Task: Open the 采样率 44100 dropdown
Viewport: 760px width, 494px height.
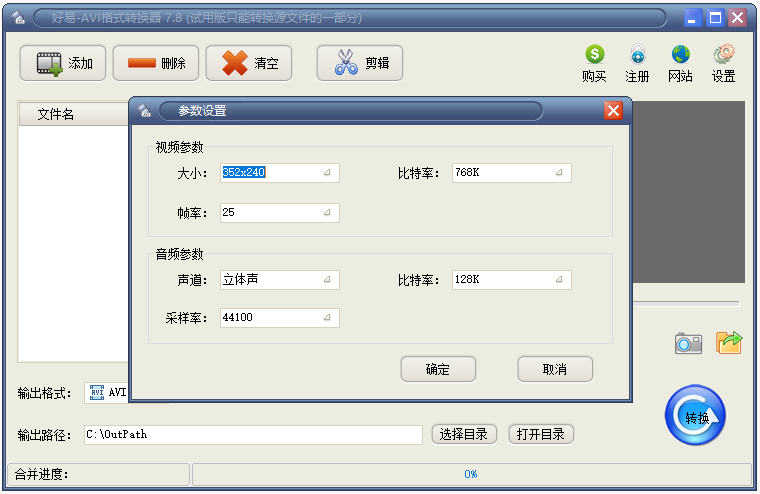Action: (x=280, y=318)
